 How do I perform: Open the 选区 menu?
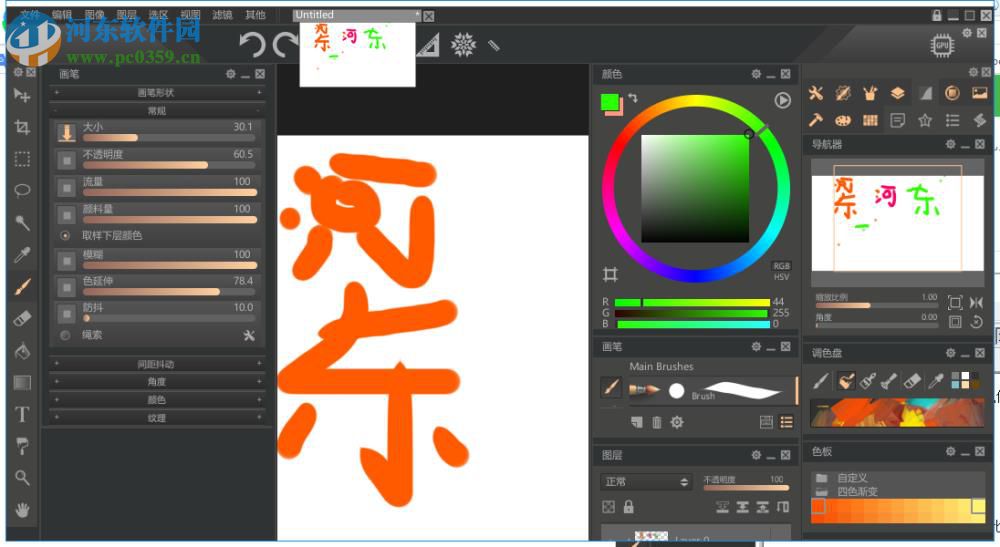click(x=158, y=15)
